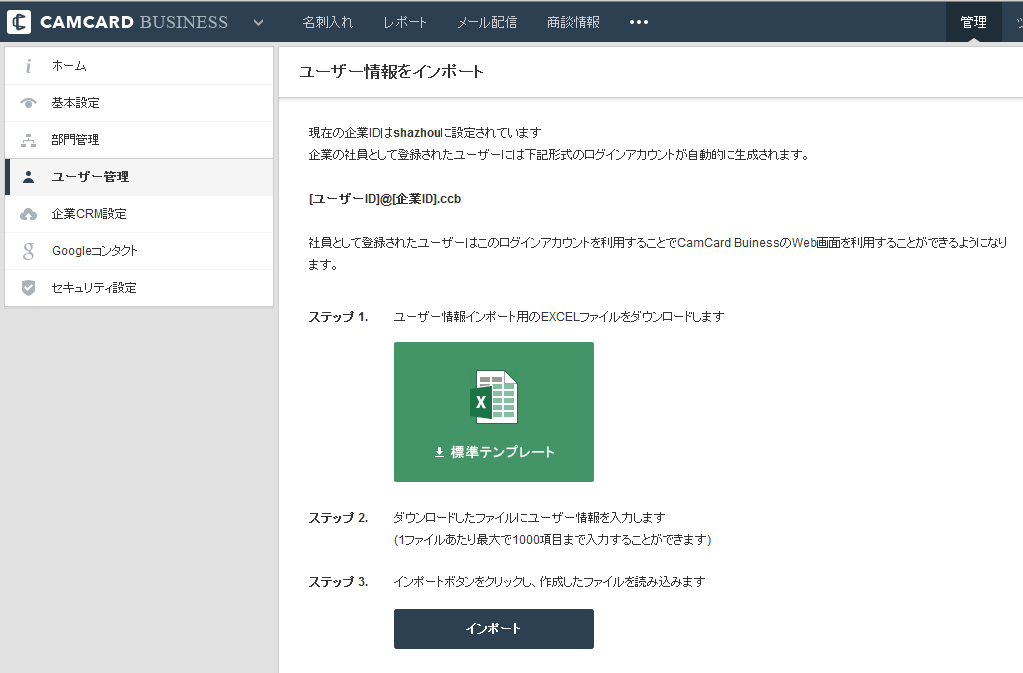Click the ホーム info icon
The width and height of the screenshot is (1023, 673).
[x=28, y=66]
